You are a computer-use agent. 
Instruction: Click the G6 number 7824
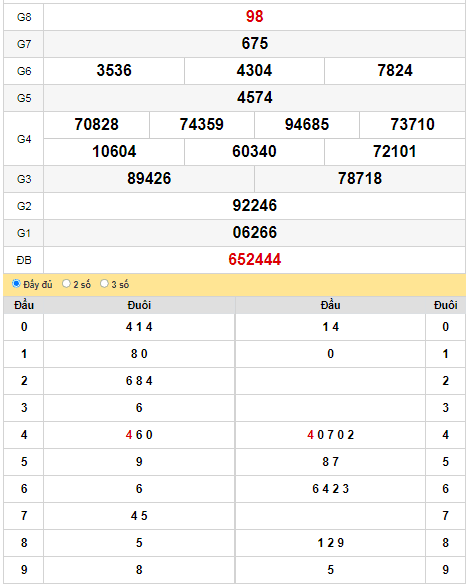[395, 70]
